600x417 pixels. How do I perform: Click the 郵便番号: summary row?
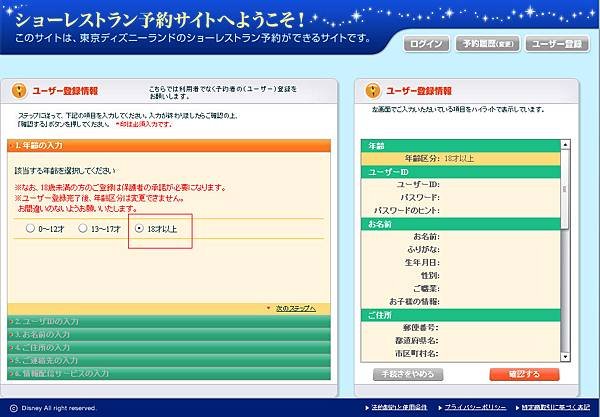(x=461, y=328)
